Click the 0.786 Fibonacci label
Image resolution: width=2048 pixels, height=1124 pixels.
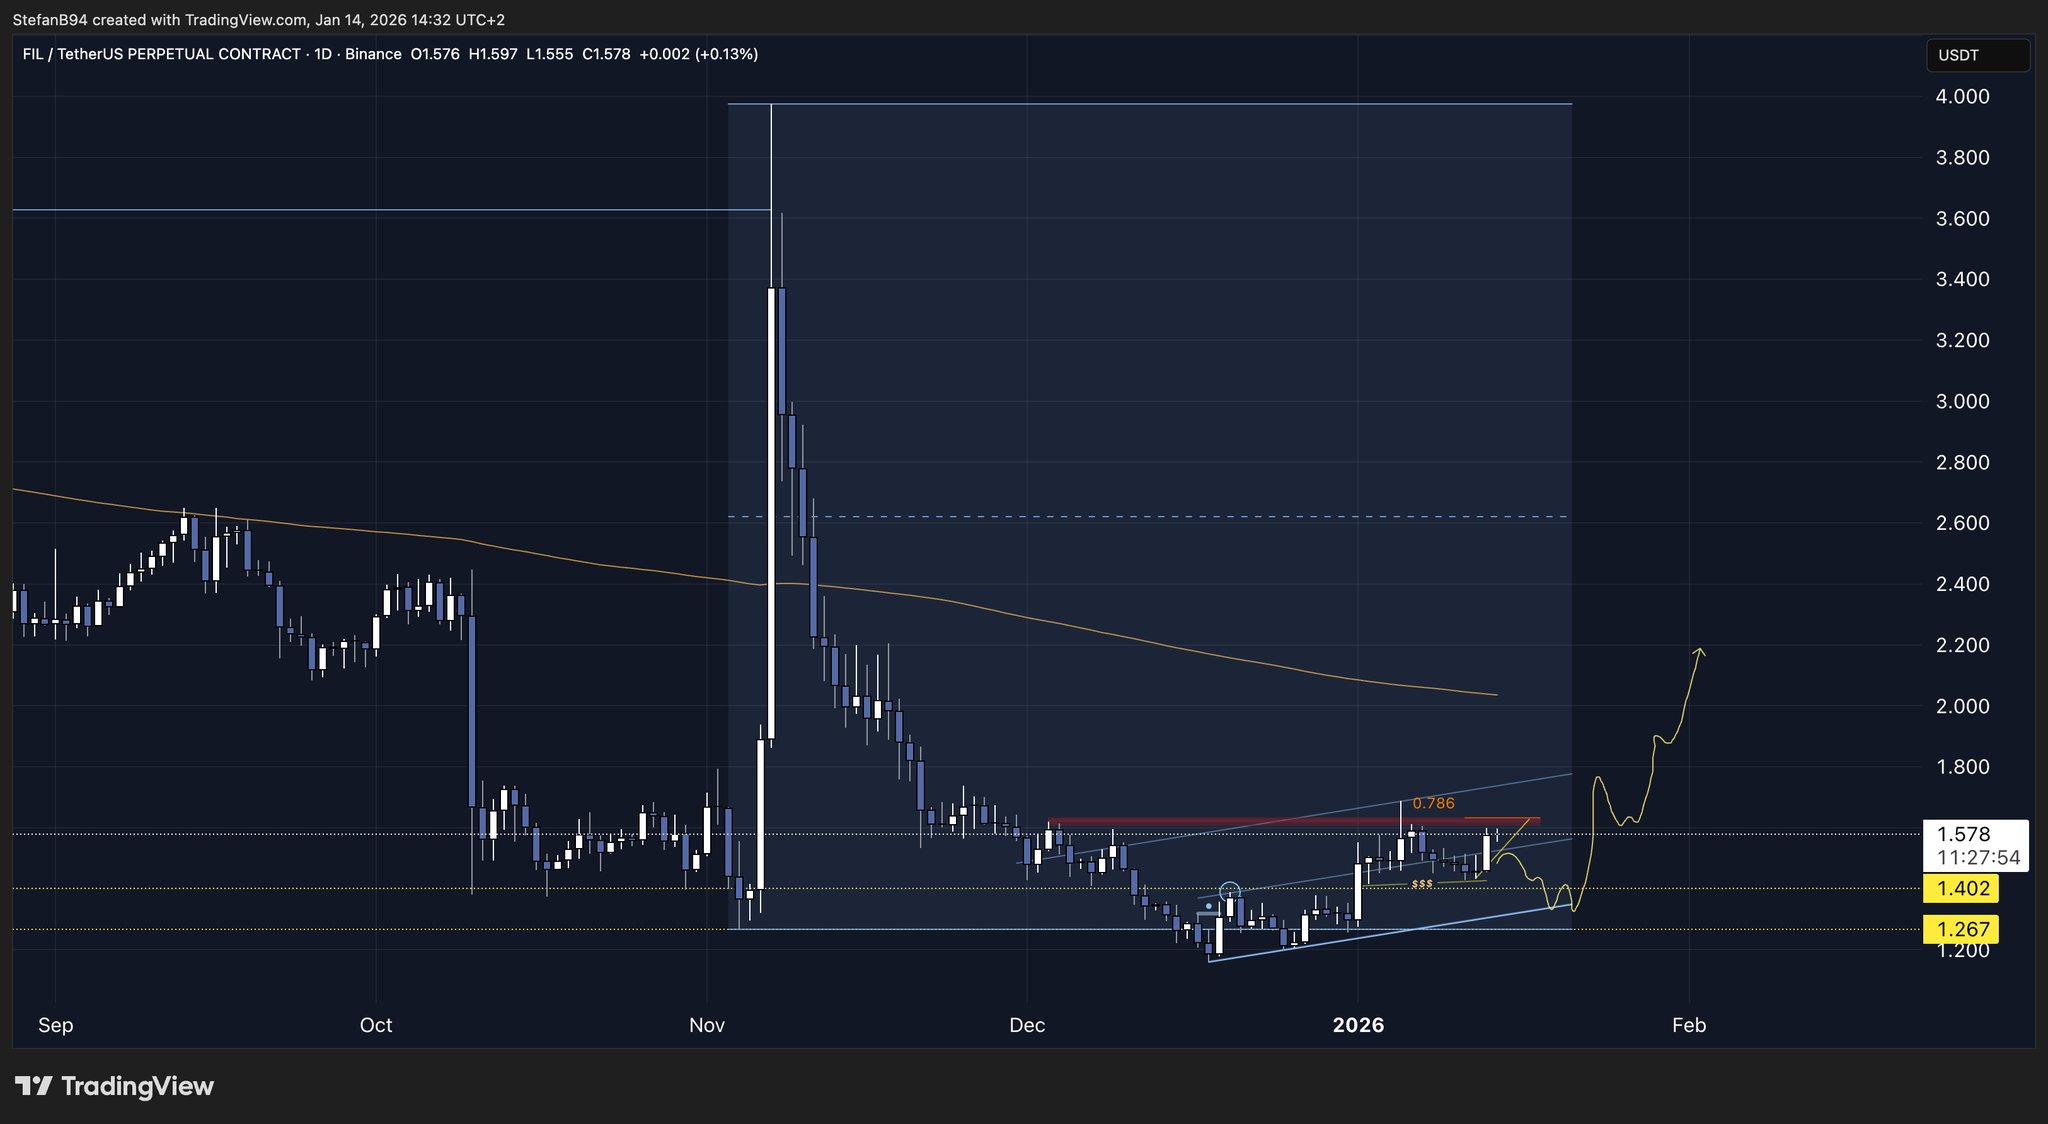coord(1433,803)
